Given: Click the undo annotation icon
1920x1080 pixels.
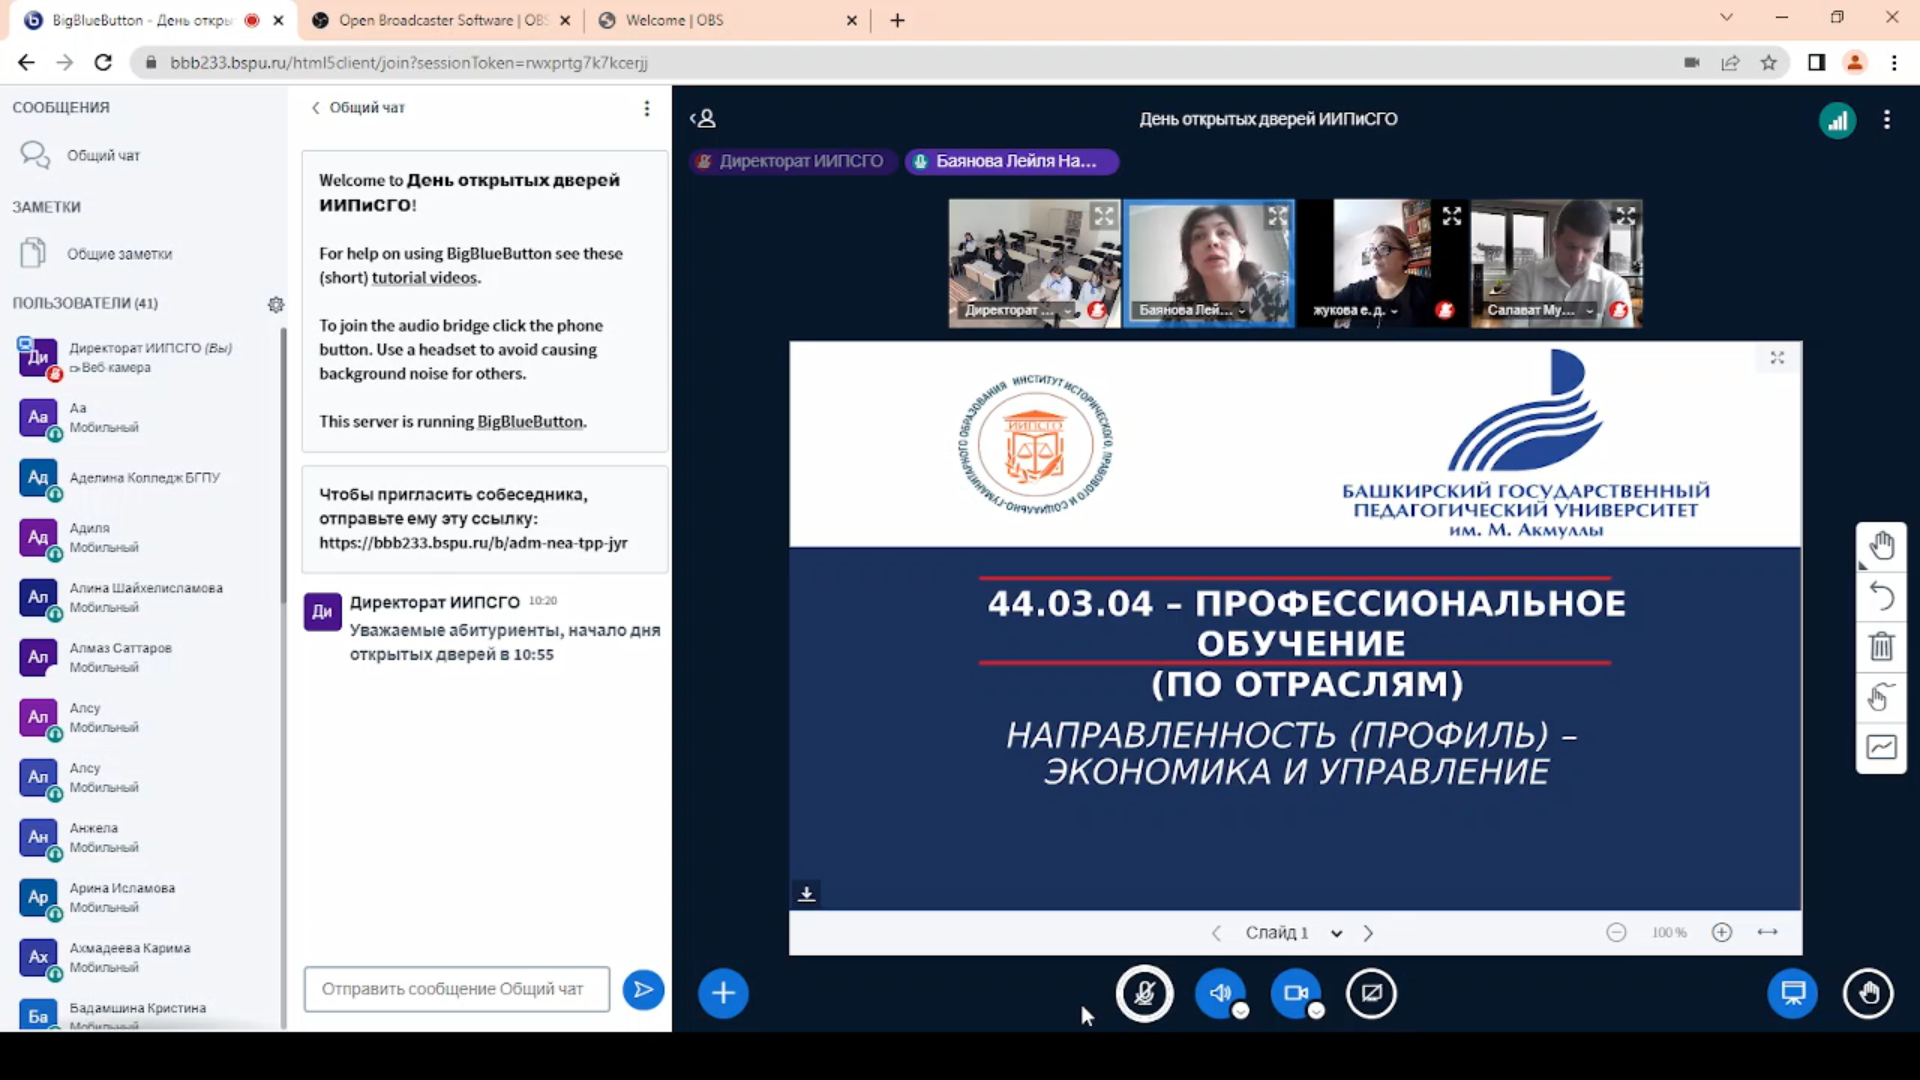Looking at the screenshot, I should (1881, 597).
